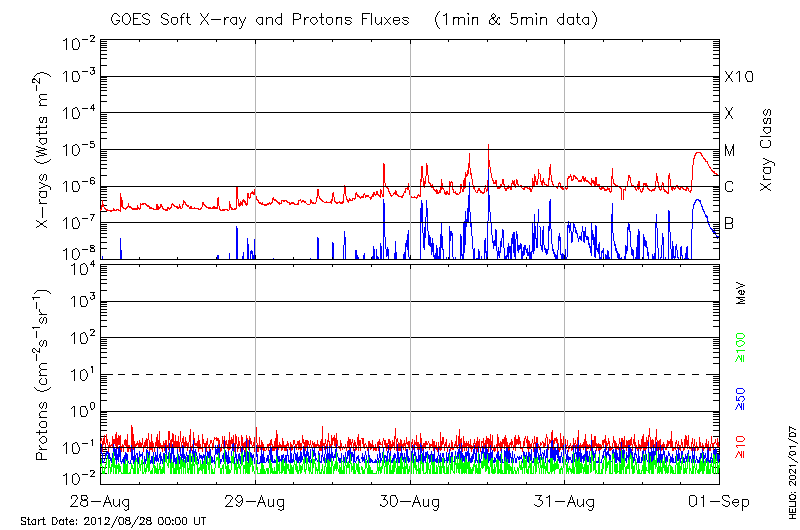The height and width of the screenshot is (530, 800).
Task: Select the 30-Aug x-axis tick label
Action: pyautogui.click(x=410, y=502)
